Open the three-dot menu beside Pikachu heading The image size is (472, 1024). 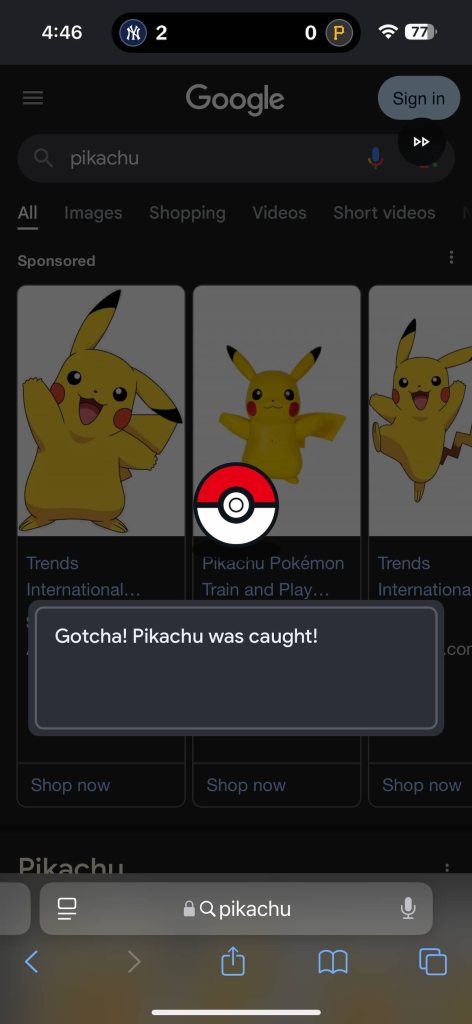tap(447, 868)
